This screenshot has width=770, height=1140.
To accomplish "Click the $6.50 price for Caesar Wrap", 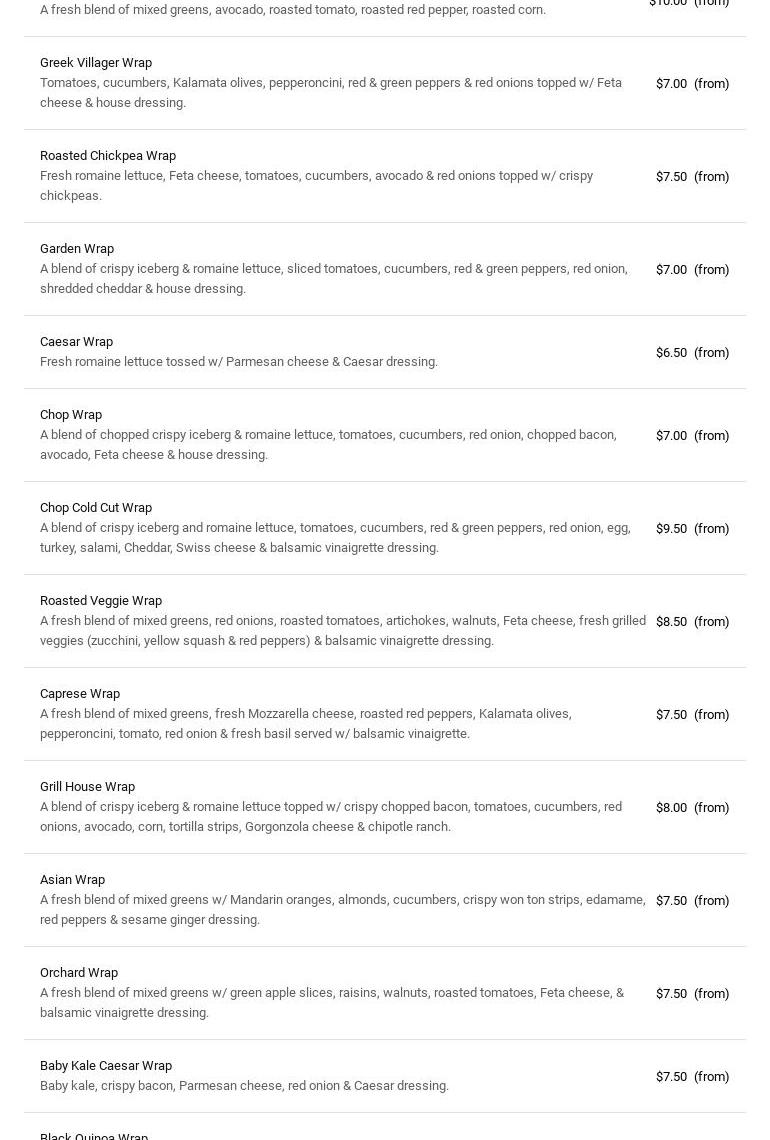I will (671, 353).
